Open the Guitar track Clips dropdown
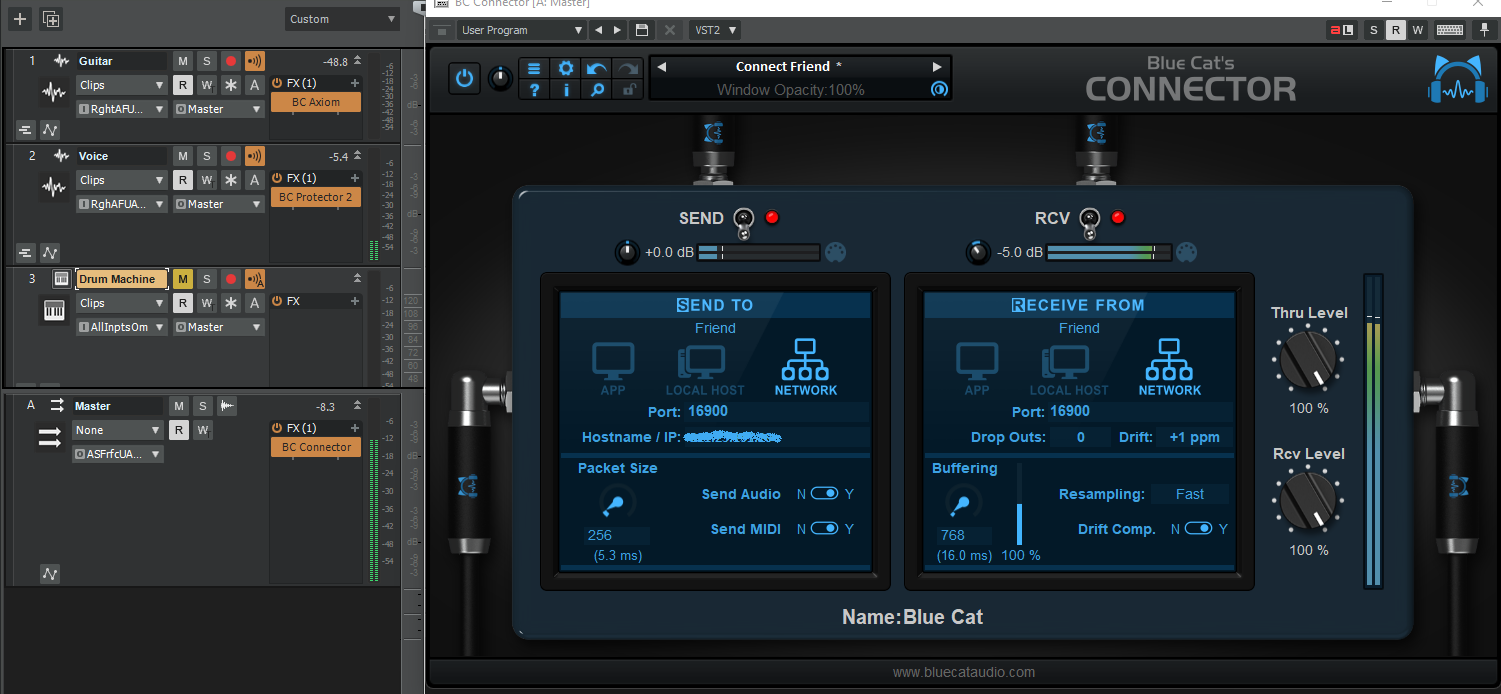 pos(121,85)
